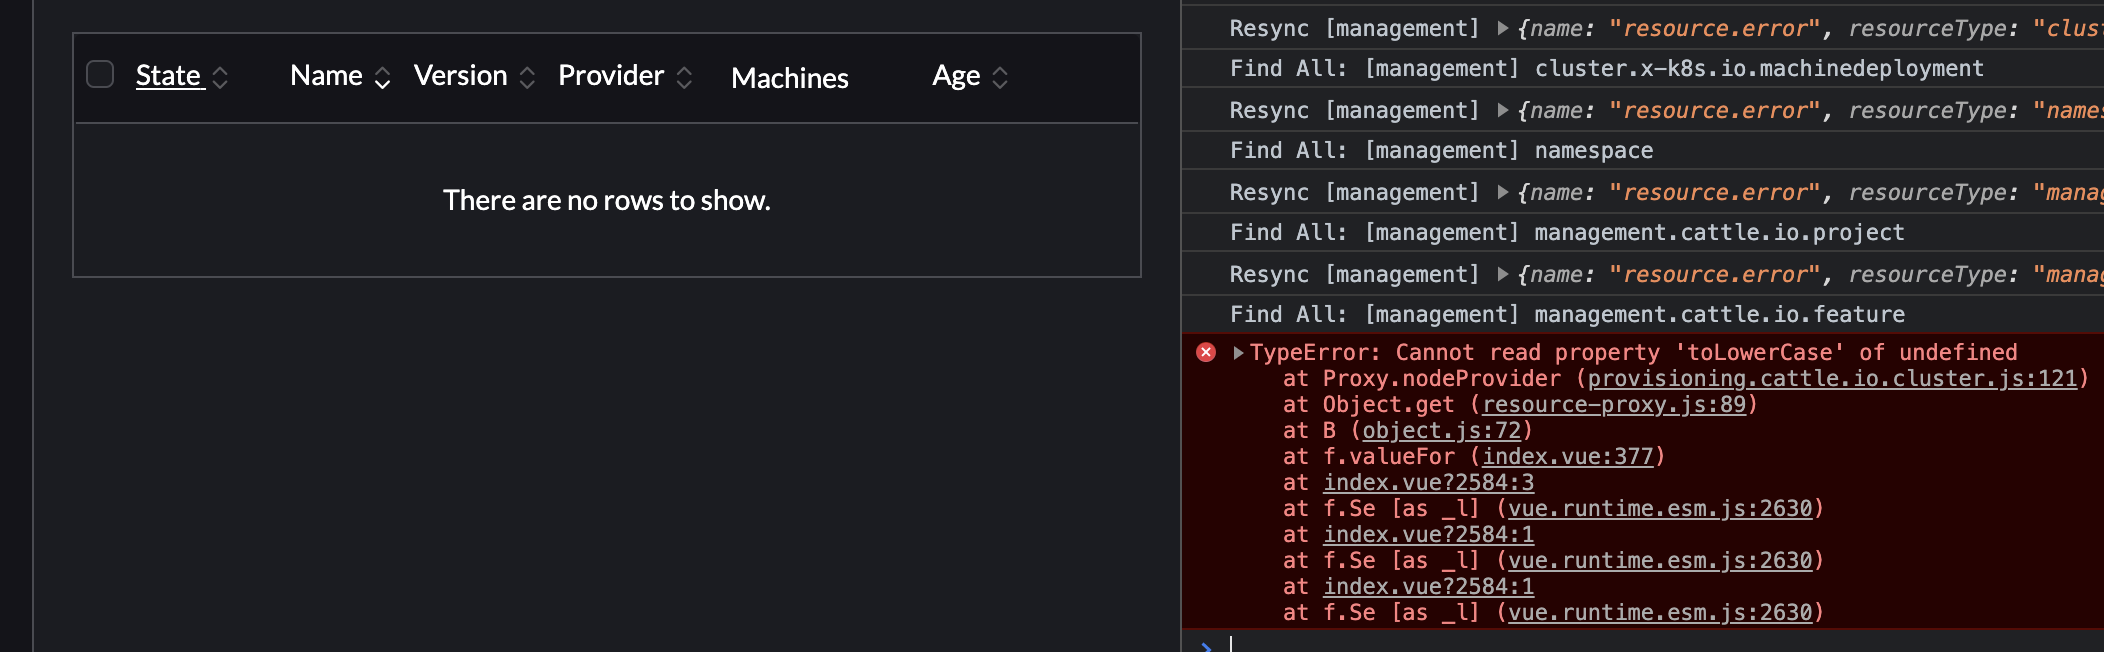Screen dimensions: 2104x652
Task: Sort the Name column using its sort arrows
Action: click(x=382, y=76)
